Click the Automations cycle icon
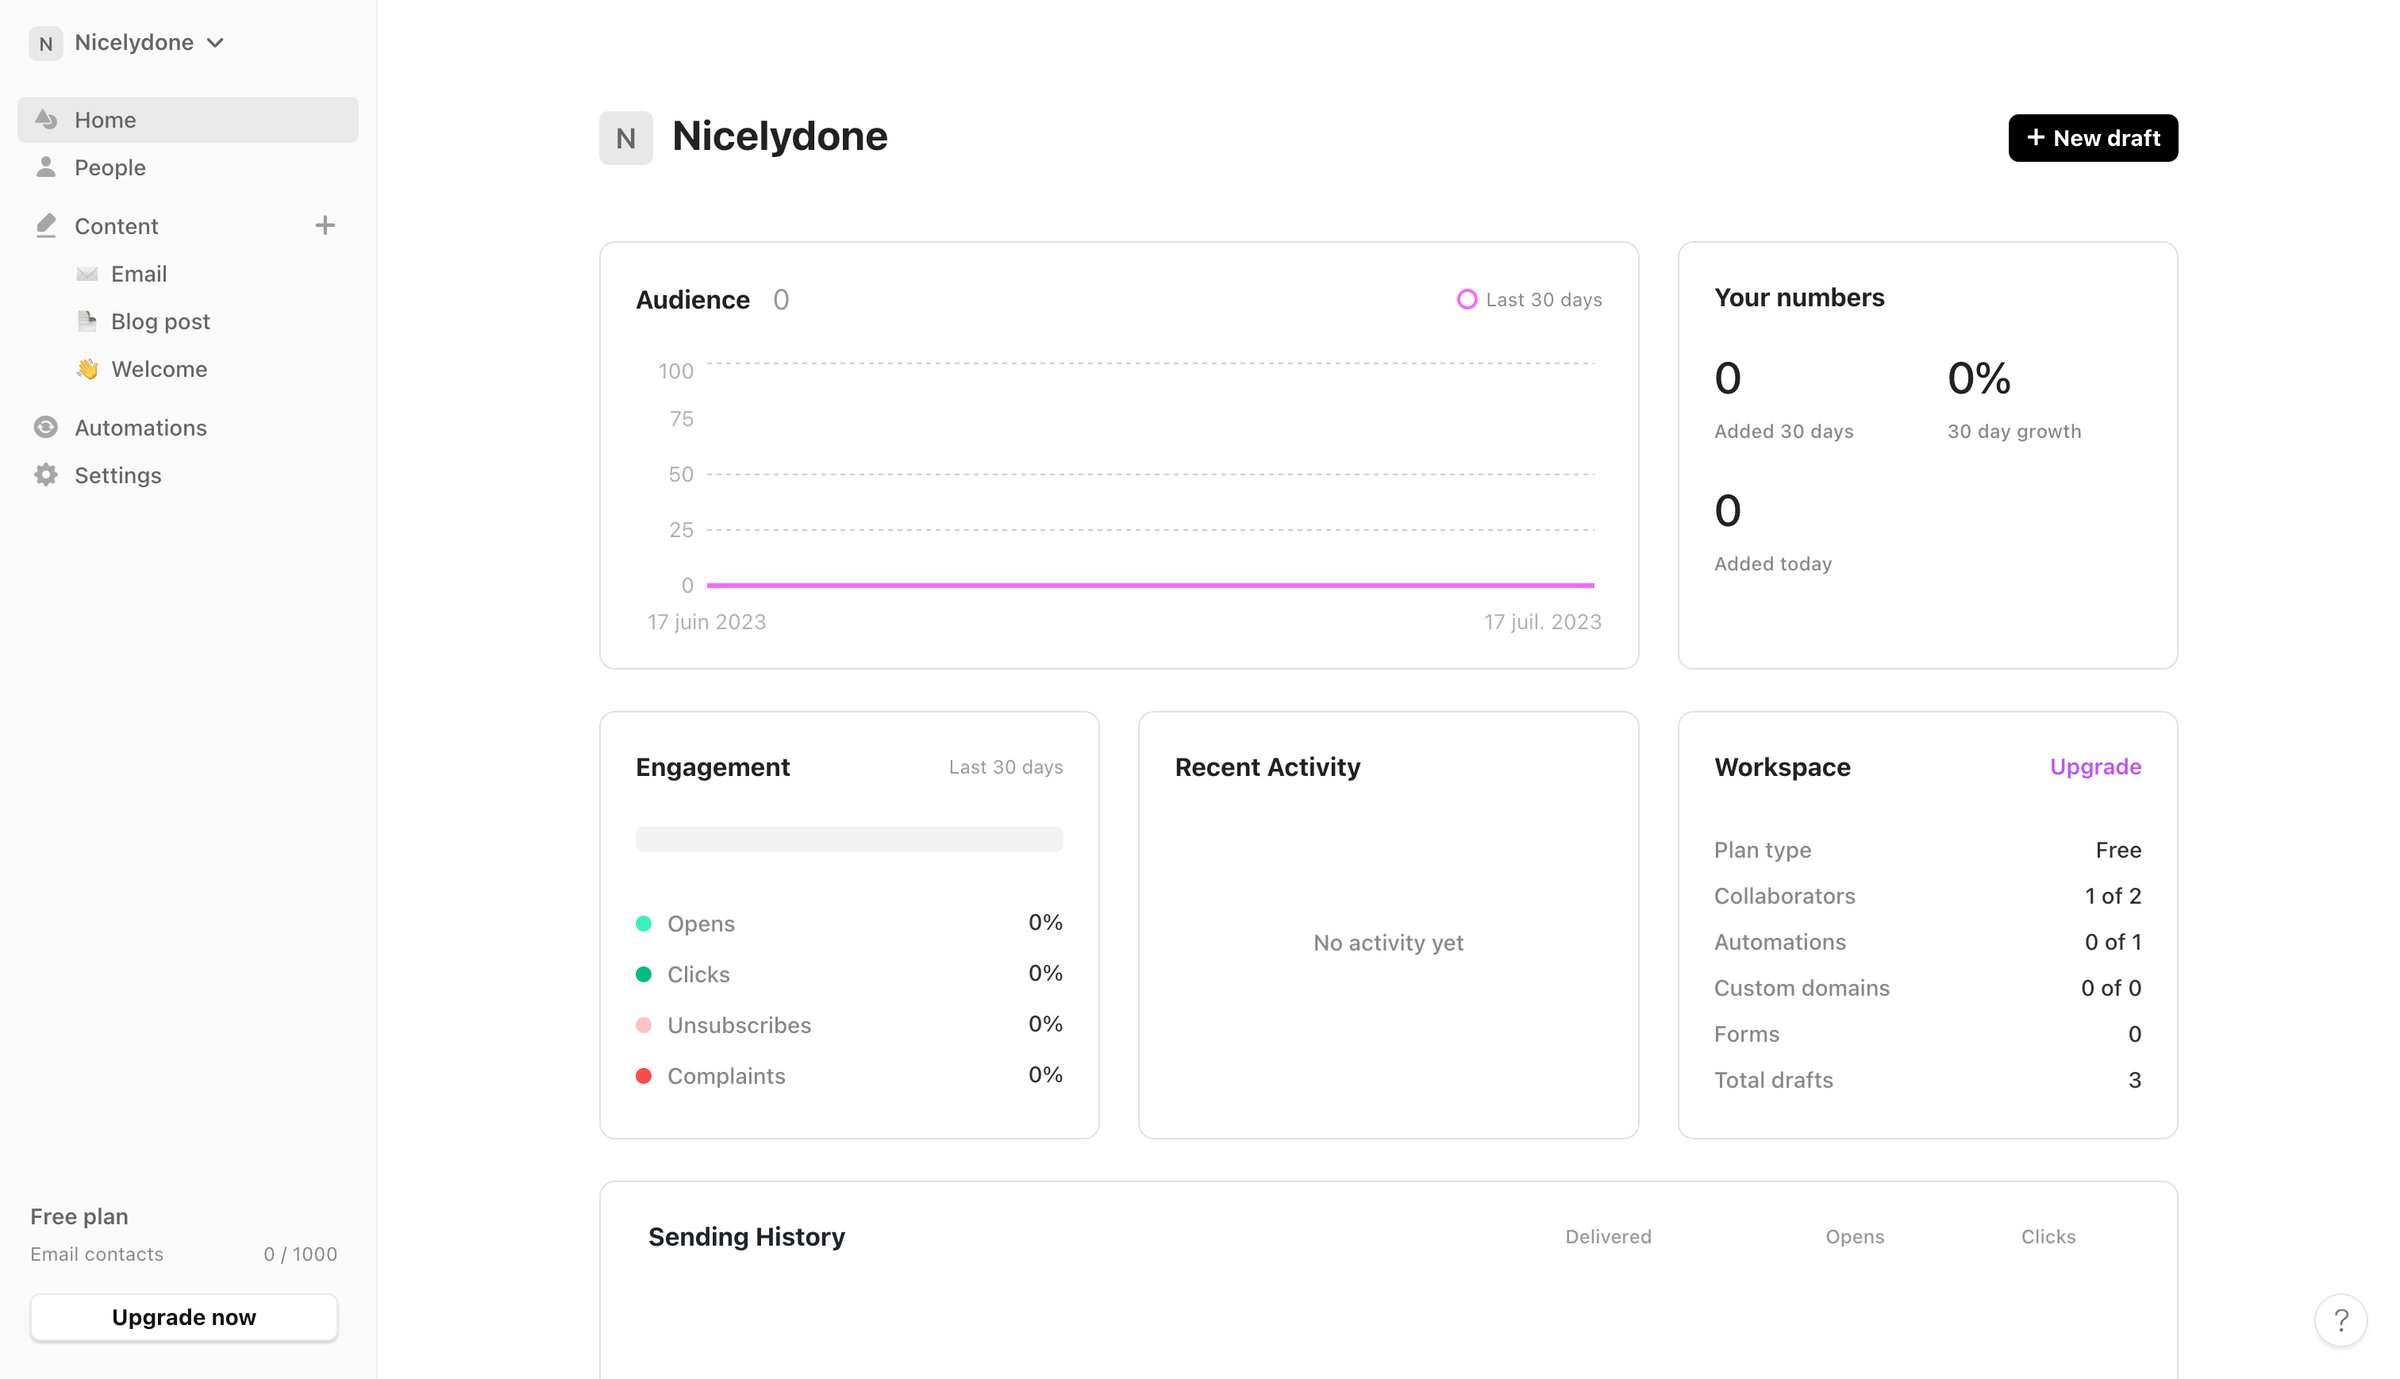This screenshot has width=2400, height=1379. point(46,428)
